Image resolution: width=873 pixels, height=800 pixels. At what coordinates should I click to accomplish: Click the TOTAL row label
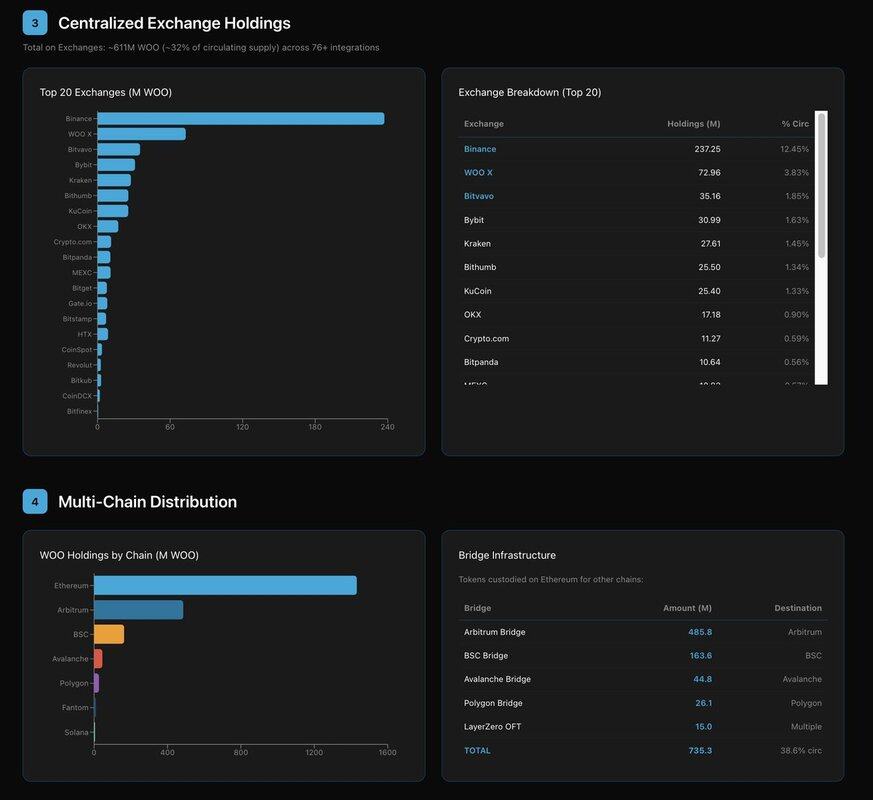point(477,750)
